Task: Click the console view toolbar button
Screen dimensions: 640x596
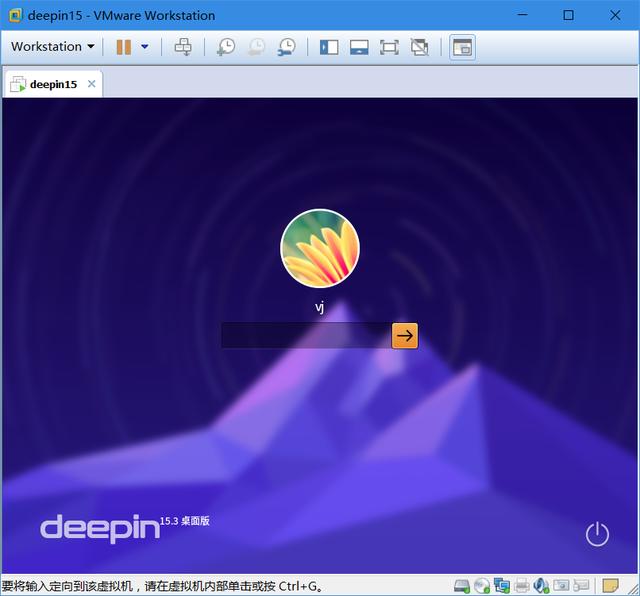Action: click(461, 47)
